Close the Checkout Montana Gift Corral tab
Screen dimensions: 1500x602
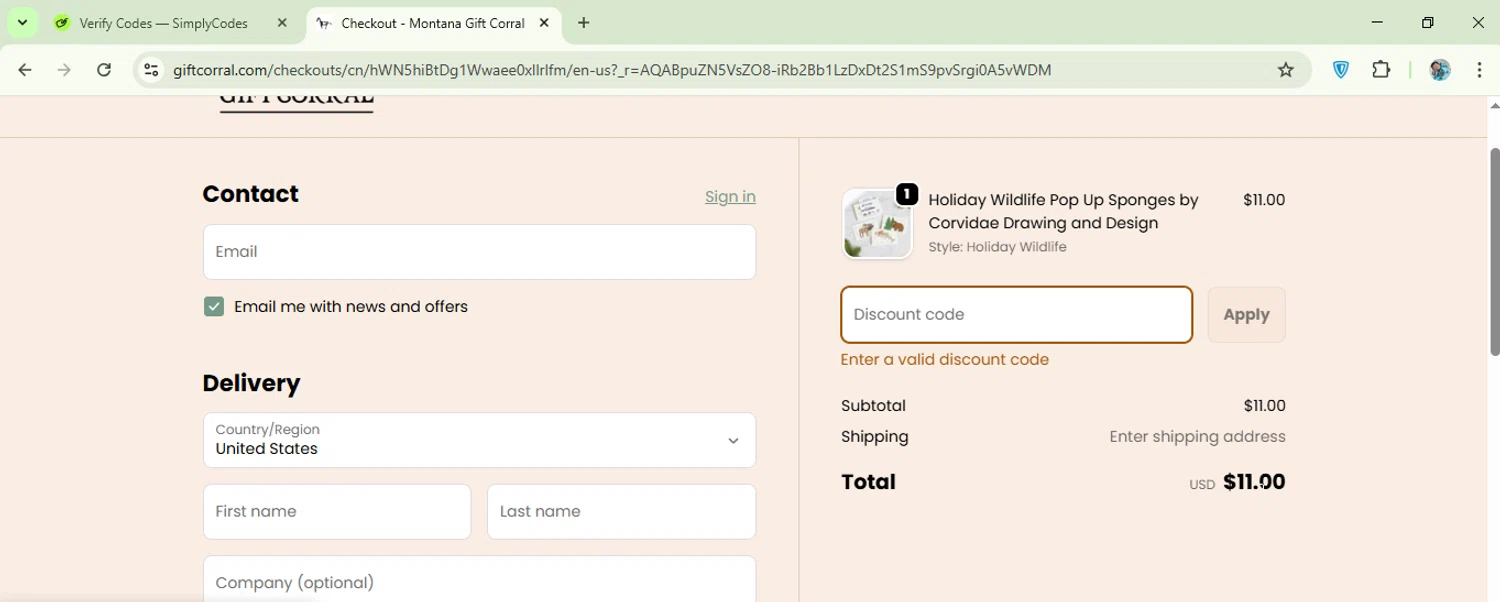544,23
